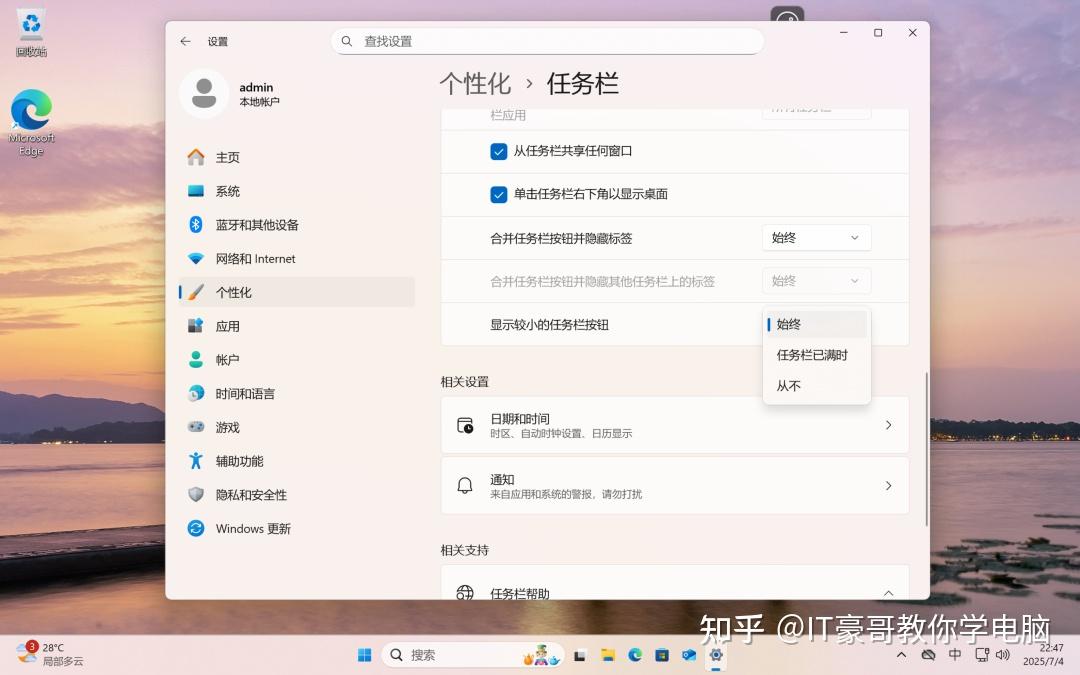The image size is (1080, 675).
Task: Click the 通知 bell icon
Action: pos(465,486)
